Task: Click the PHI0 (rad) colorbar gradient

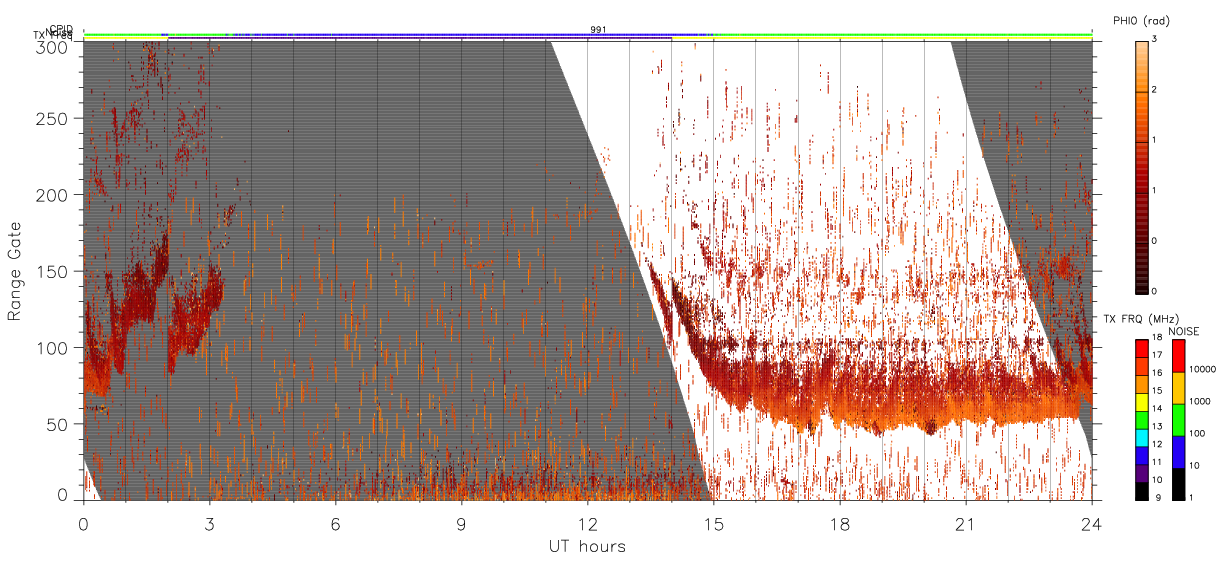Action: click(x=1142, y=166)
